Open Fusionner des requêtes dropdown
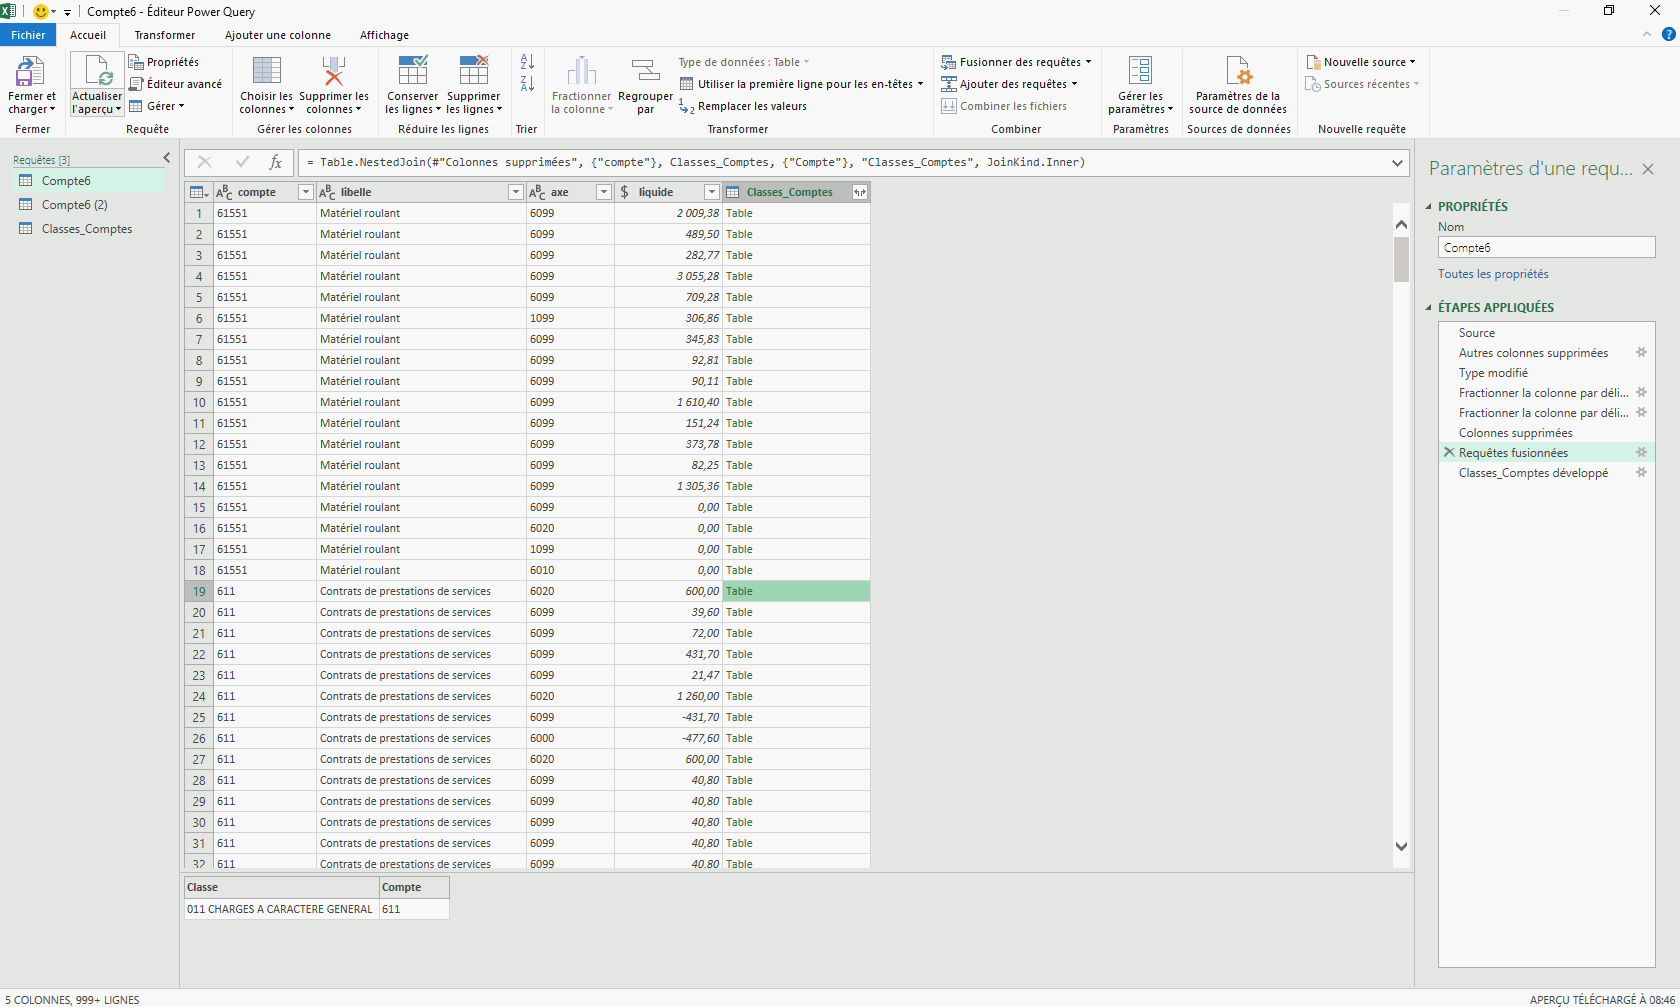This screenshot has width=1680, height=1007. [x=1088, y=62]
